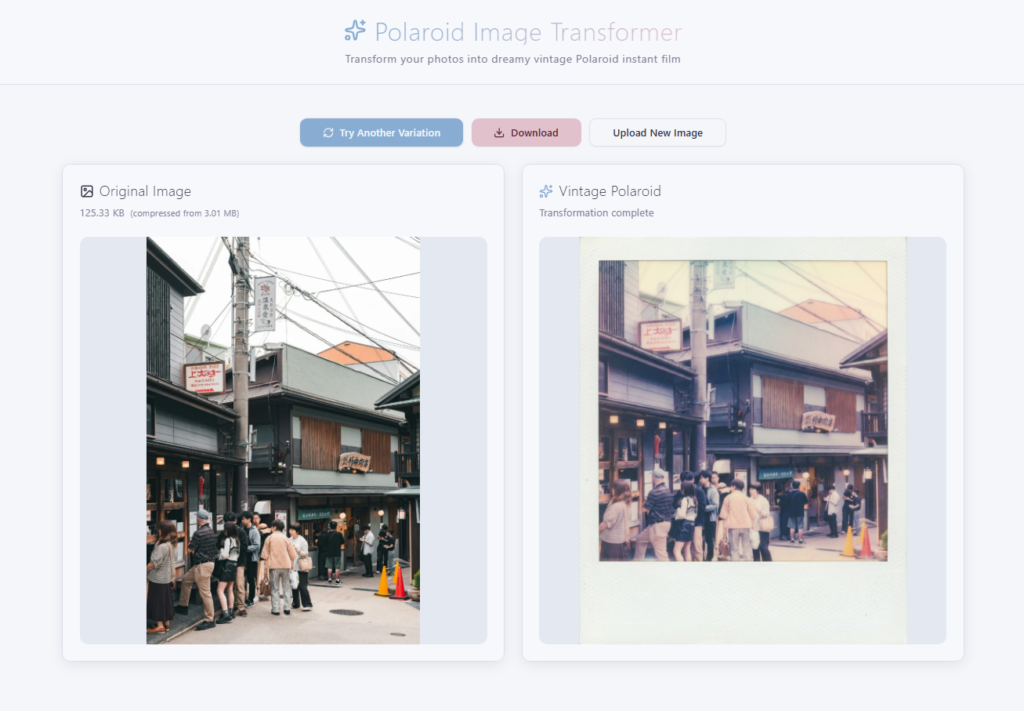
Task: Click the compressed from 3.01 MB note
Action: (x=185, y=213)
